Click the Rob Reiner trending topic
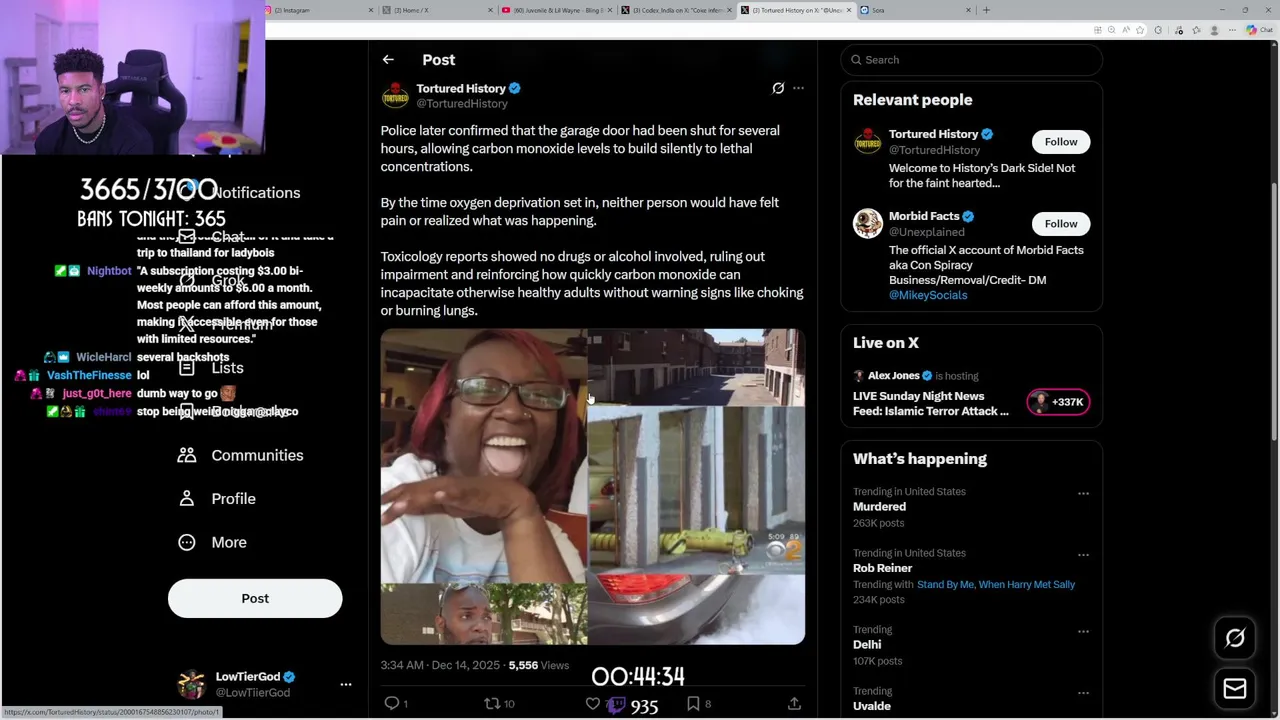 (x=882, y=568)
